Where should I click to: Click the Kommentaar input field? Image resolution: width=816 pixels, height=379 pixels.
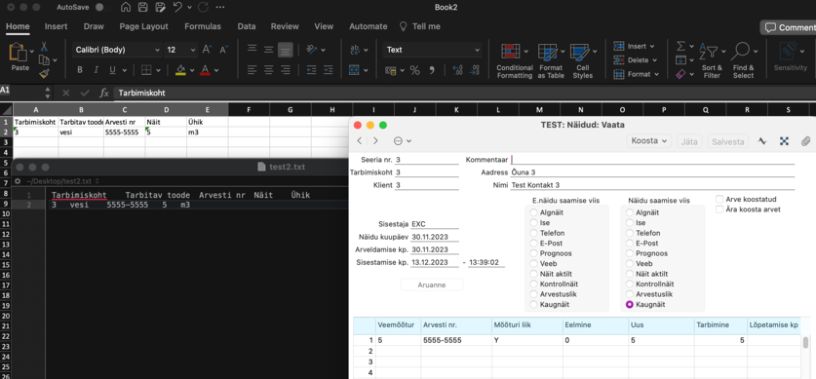tap(653, 160)
